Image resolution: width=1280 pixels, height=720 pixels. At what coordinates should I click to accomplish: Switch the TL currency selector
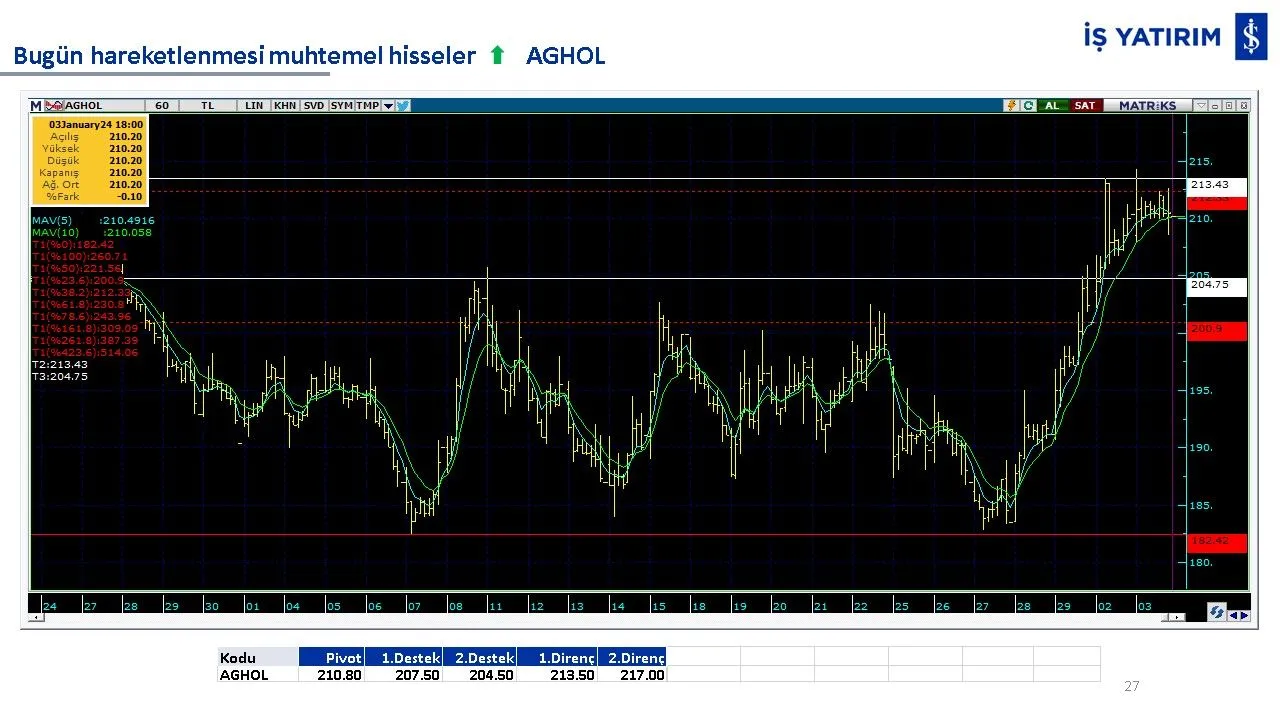point(207,105)
